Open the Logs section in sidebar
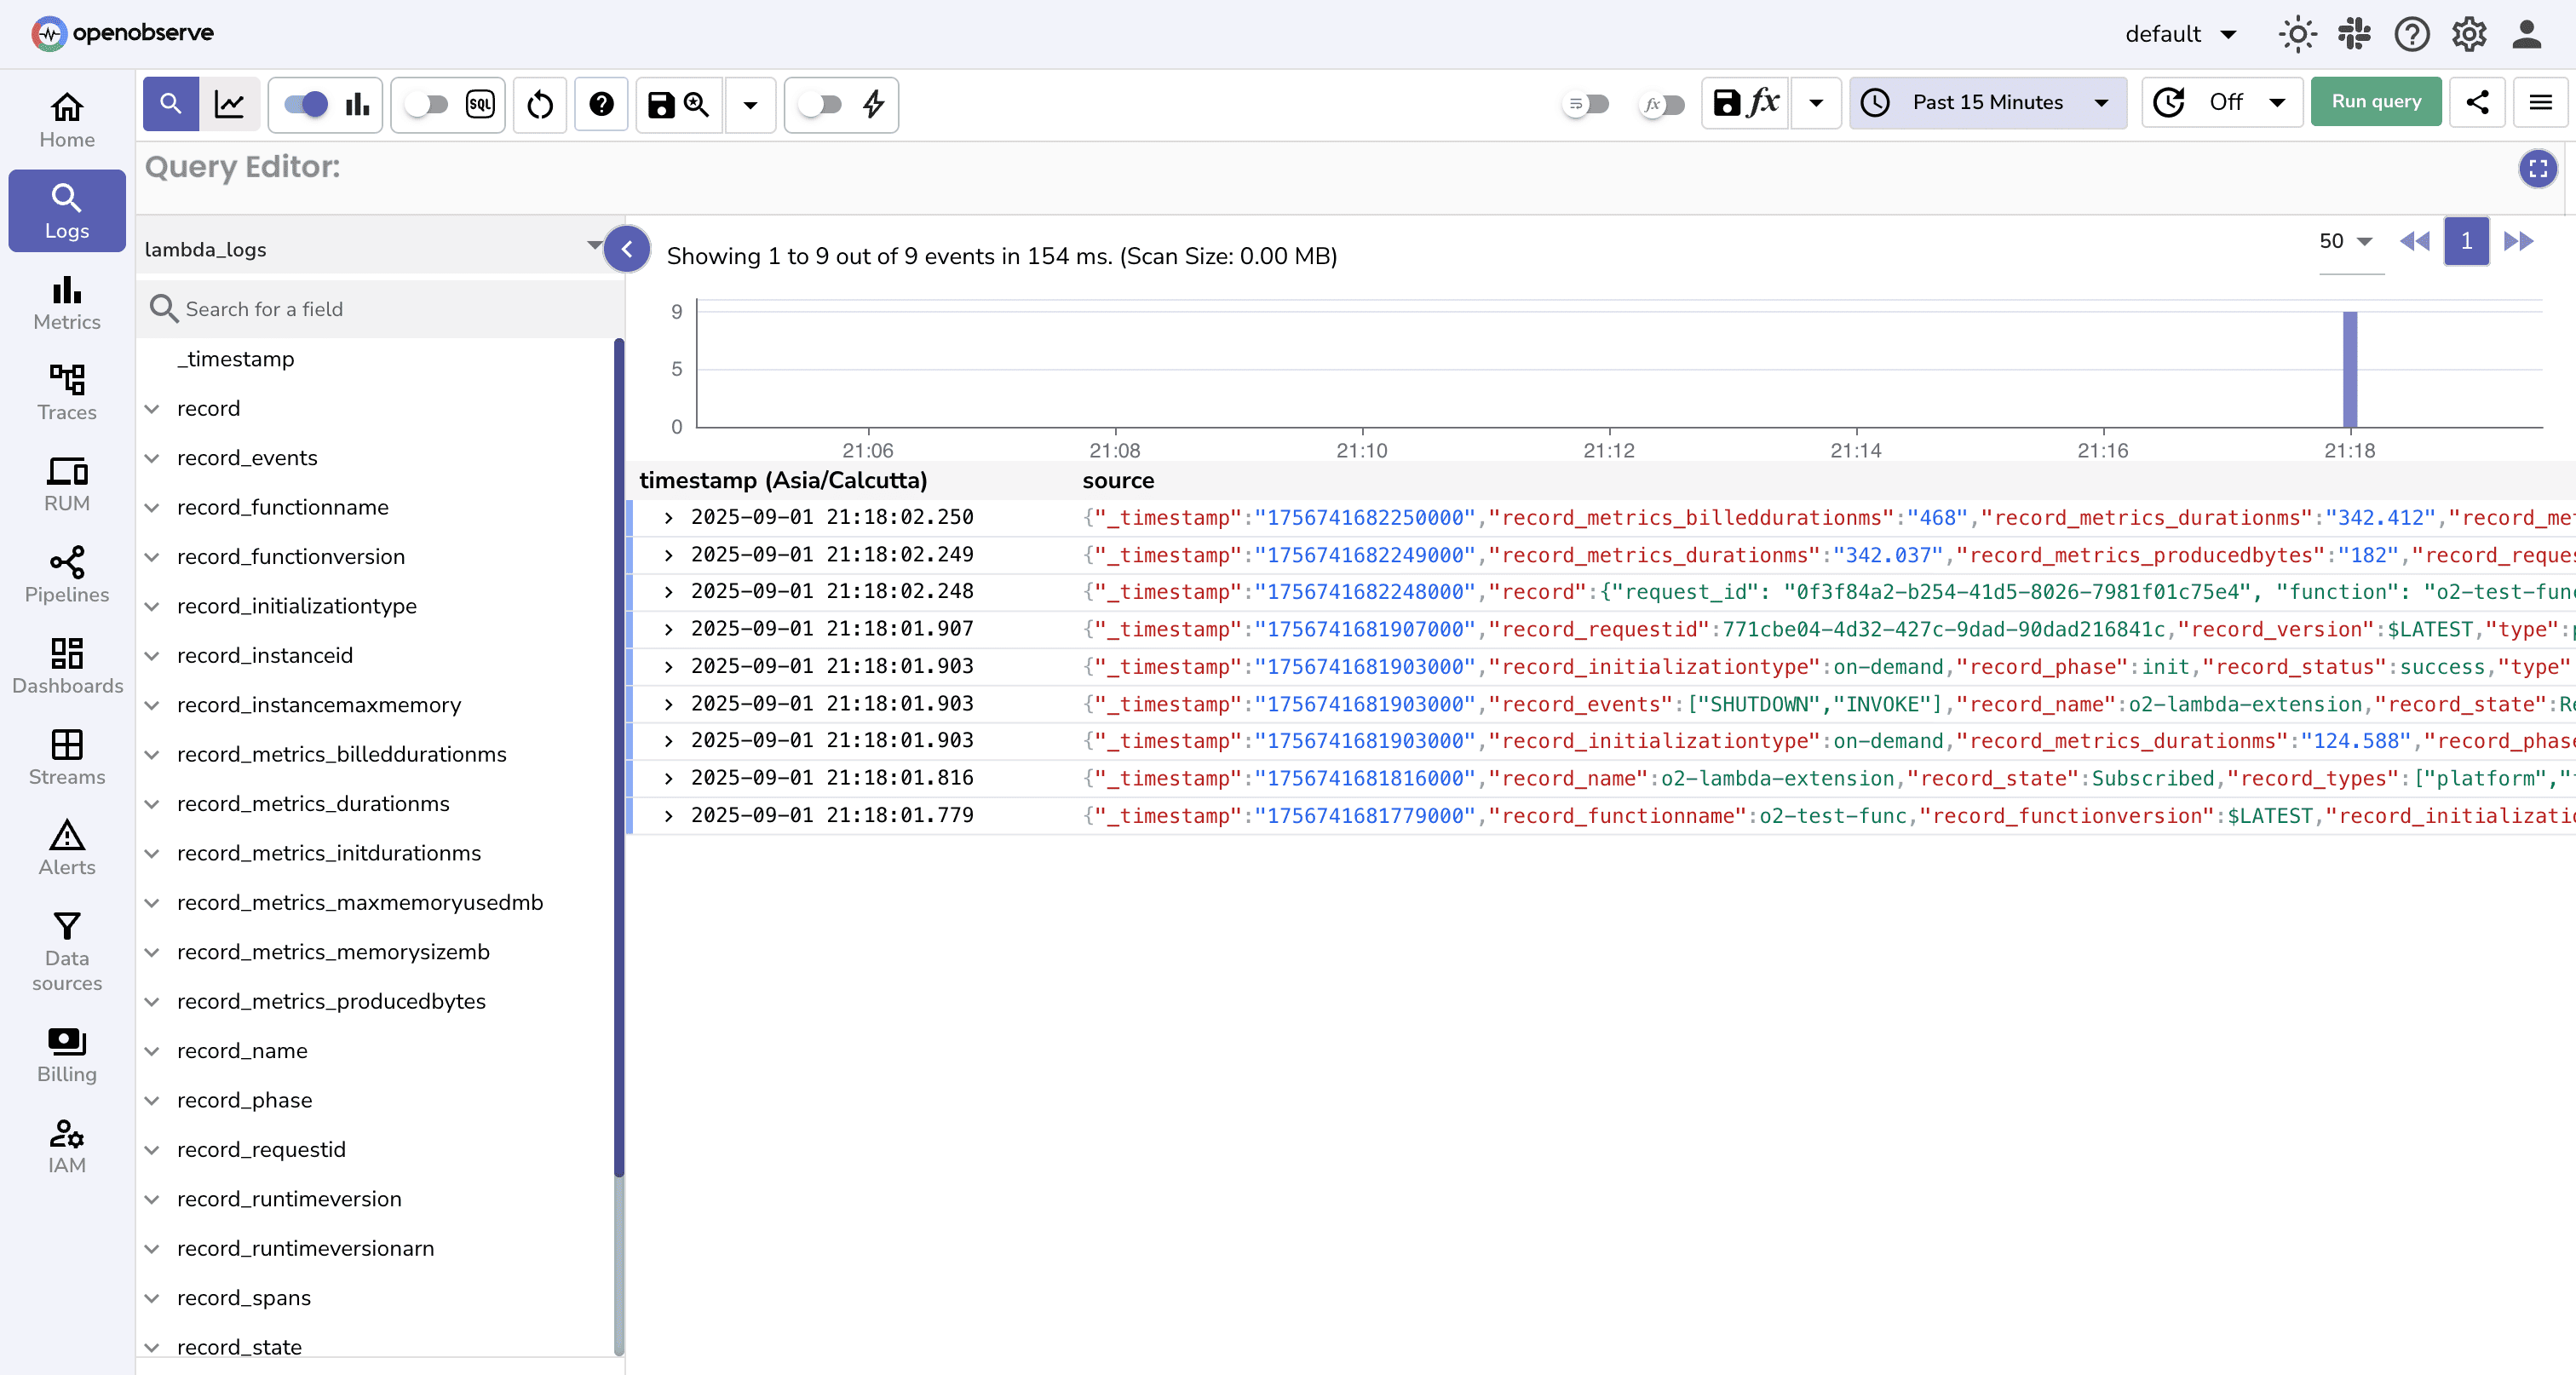The image size is (2576, 1375). coord(66,211)
